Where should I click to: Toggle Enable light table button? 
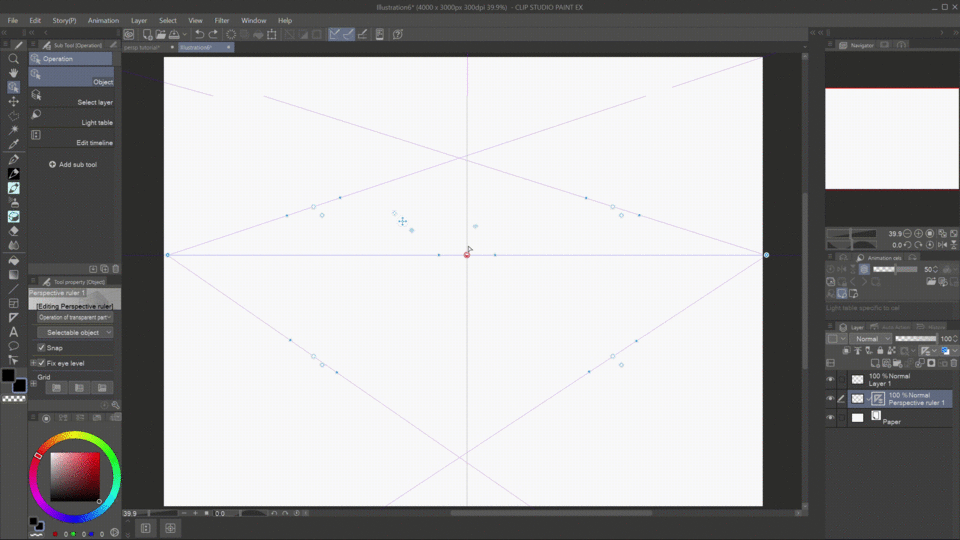864,269
